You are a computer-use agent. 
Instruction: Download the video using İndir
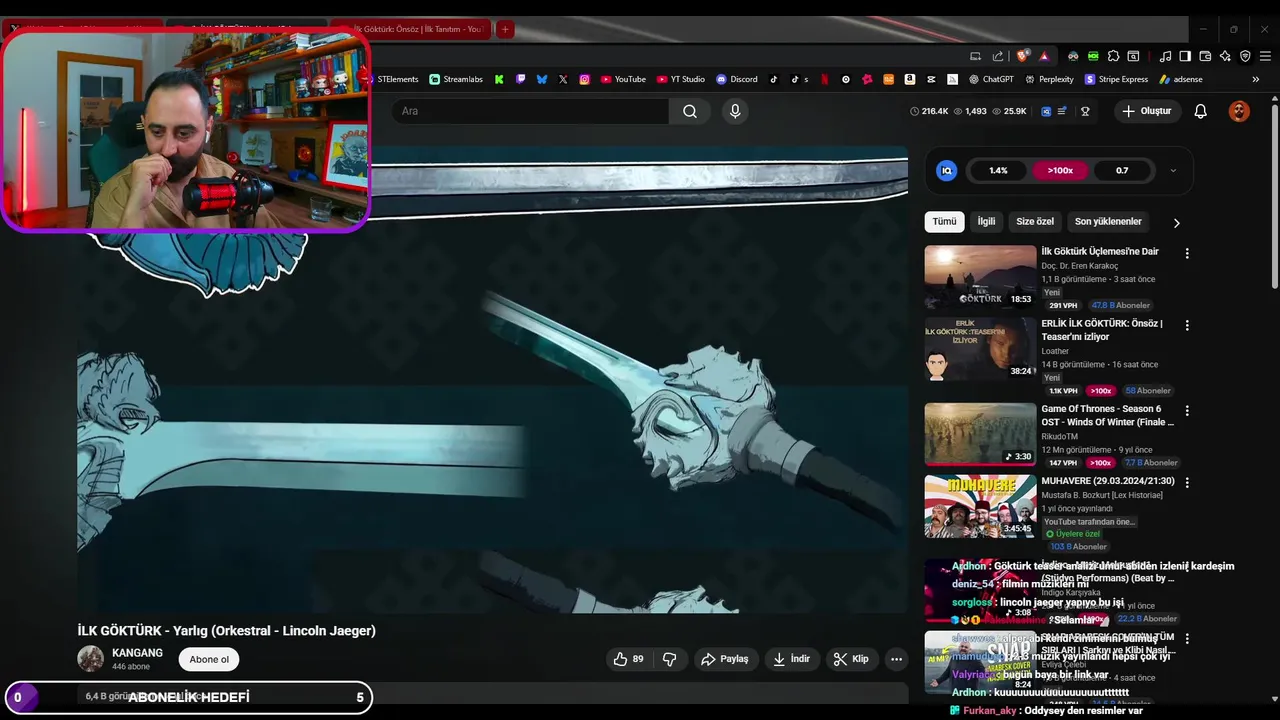[792, 659]
